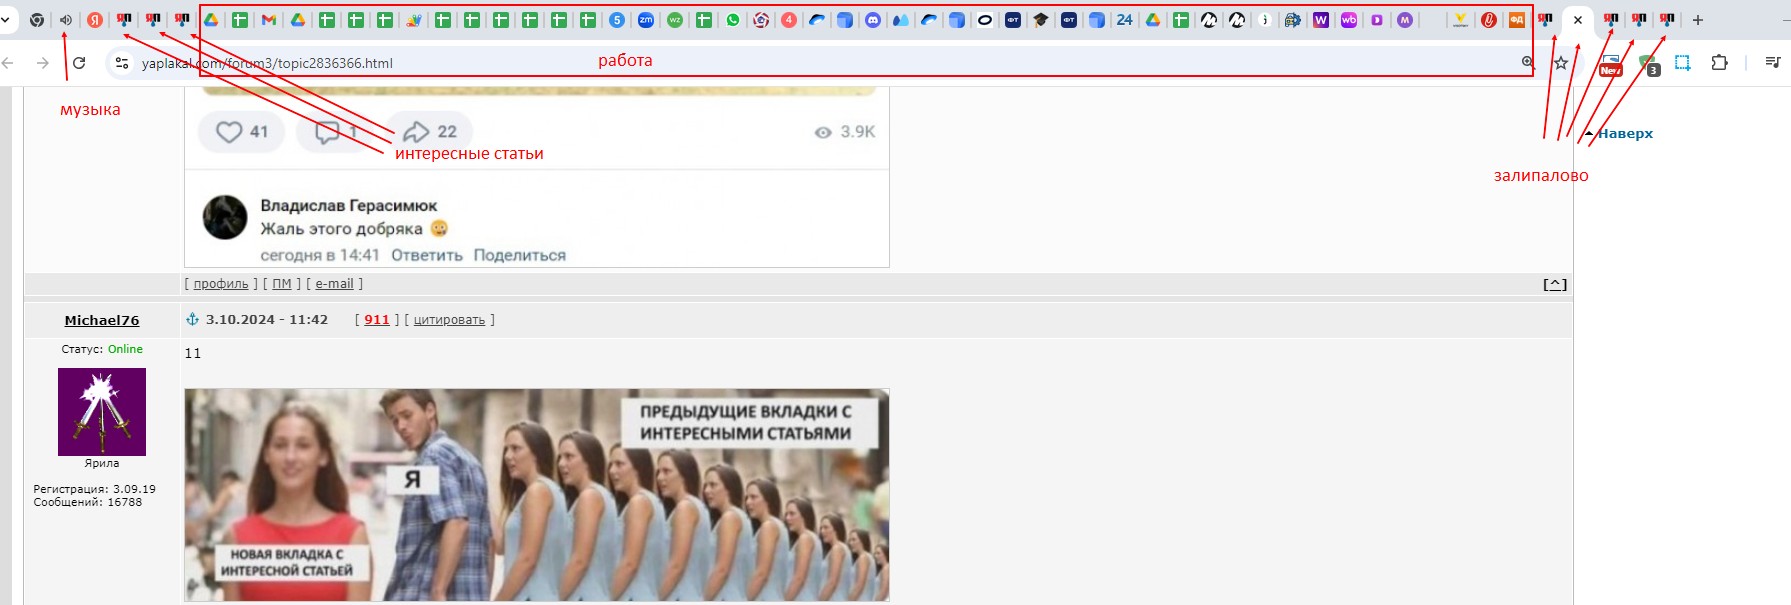Open the black oval ring tab
This screenshot has height=605, width=1791.
[985, 20]
